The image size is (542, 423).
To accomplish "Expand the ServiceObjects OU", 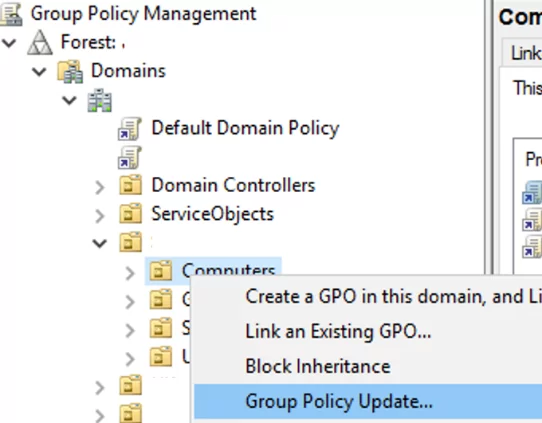I will [100, 216].
